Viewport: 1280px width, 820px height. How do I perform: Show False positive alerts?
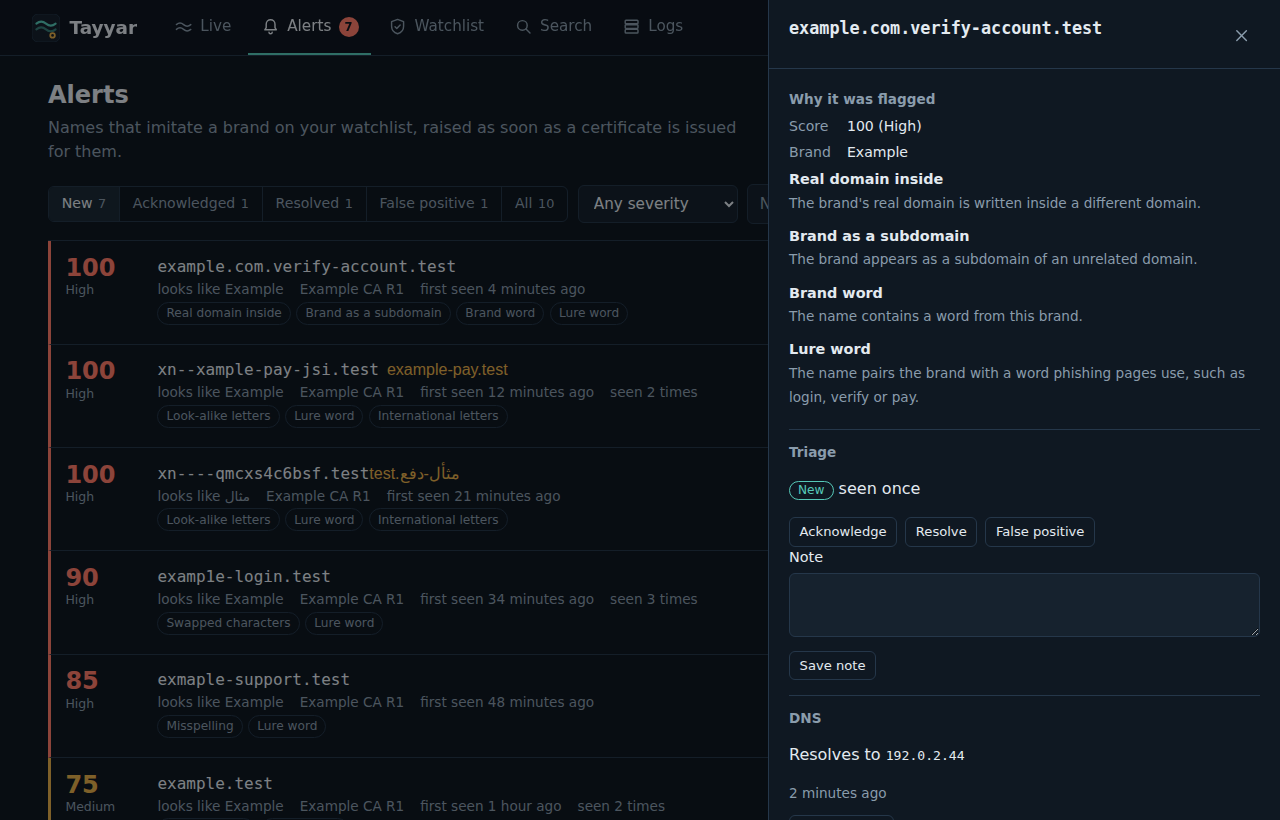(434, 203)
